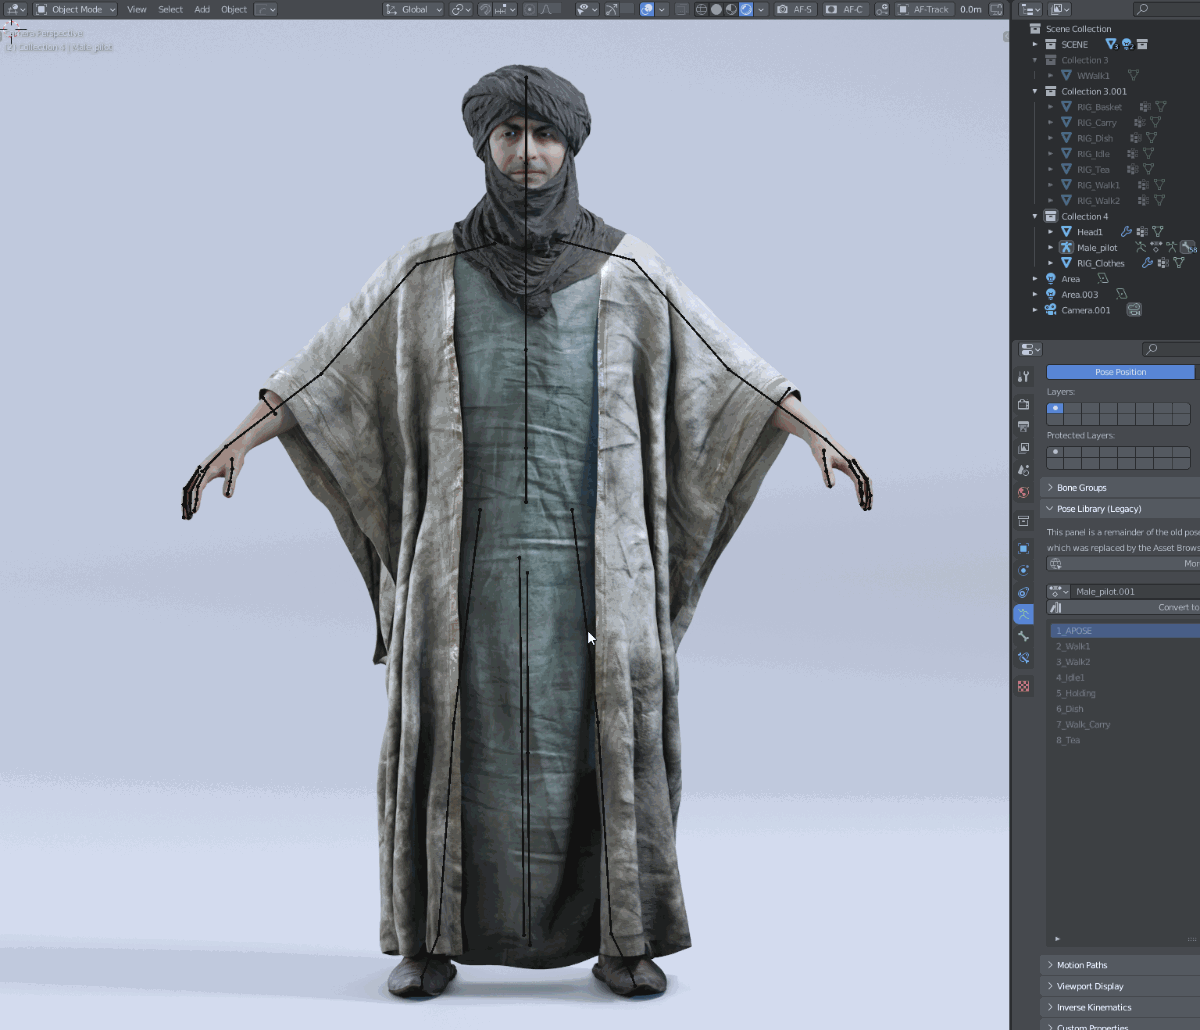
Task: Open the View menu
Action: 137,9
